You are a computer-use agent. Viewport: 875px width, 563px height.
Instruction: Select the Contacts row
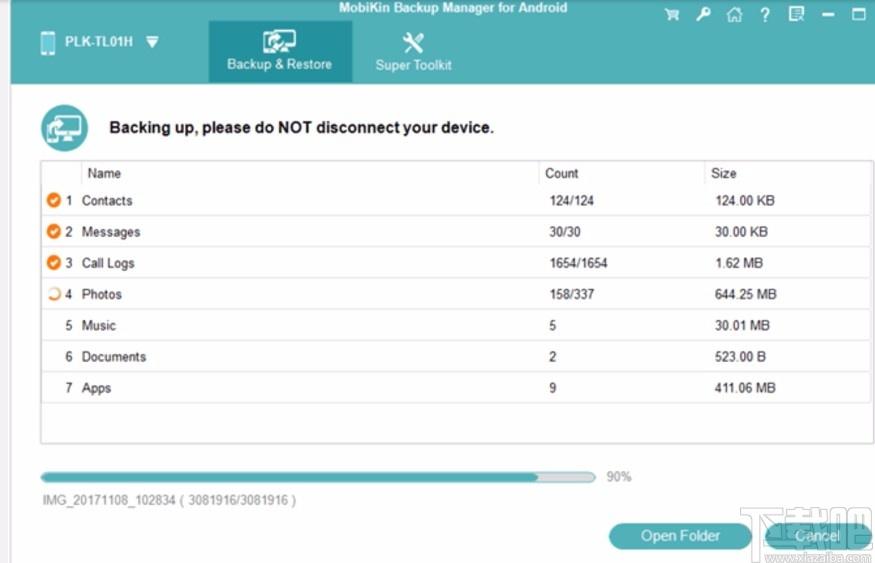[456, 200]
